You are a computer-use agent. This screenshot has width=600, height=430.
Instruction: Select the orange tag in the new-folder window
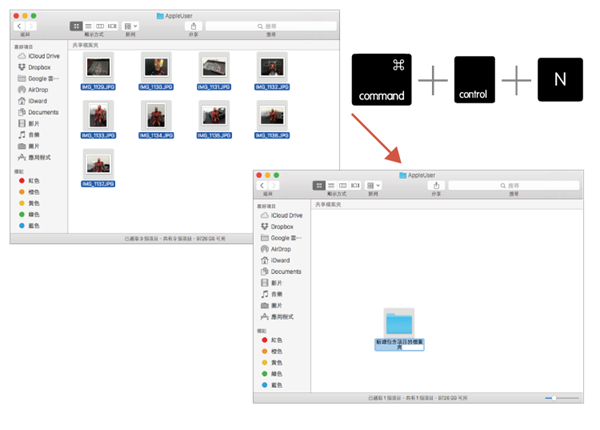click(x=272, y=351)
